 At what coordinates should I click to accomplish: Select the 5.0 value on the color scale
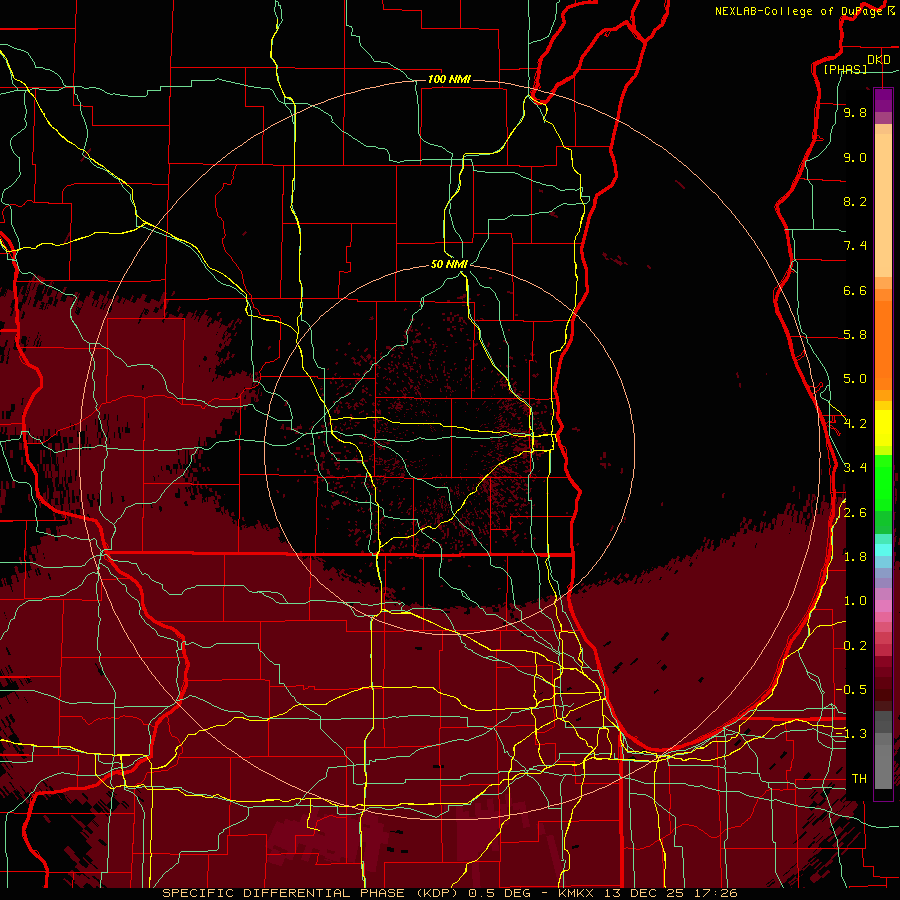click(855, 379)
